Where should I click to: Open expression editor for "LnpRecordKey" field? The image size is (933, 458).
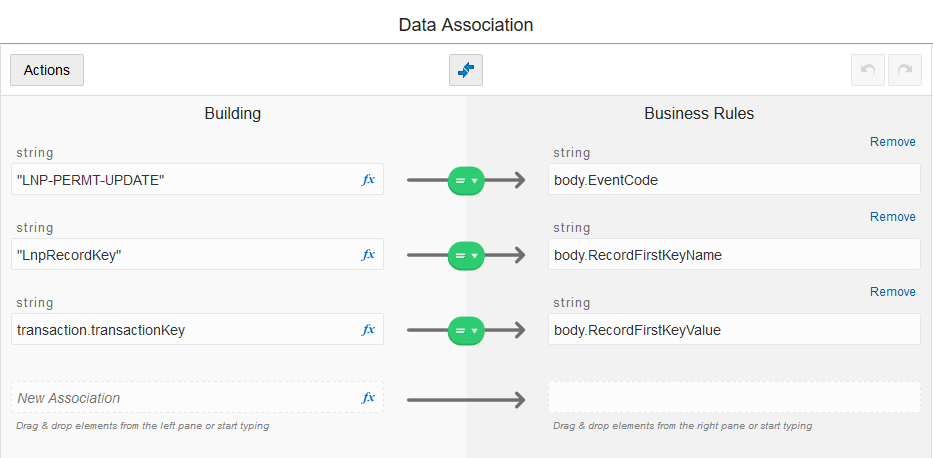point(368,255)
